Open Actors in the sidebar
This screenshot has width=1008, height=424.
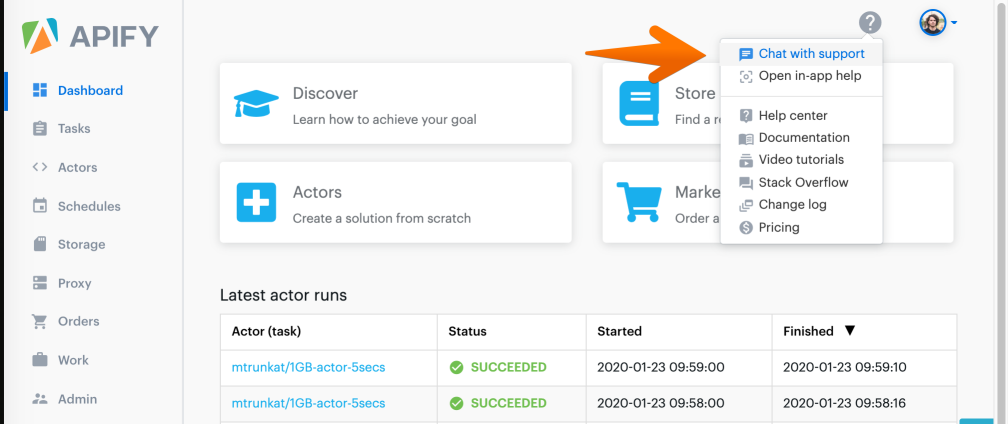pos(77,167)
